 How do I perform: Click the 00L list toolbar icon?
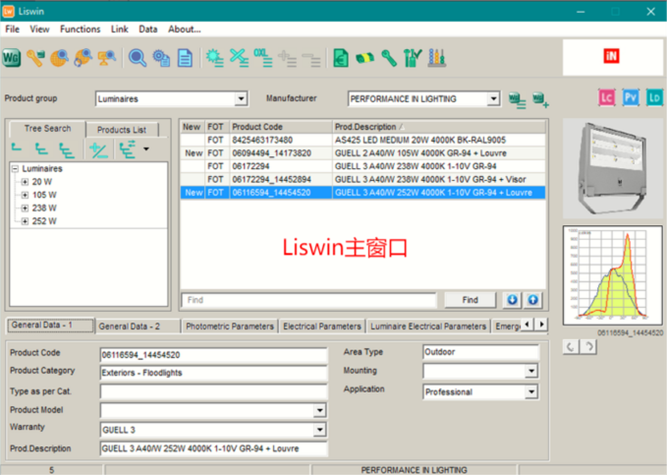tap(263, 57)
